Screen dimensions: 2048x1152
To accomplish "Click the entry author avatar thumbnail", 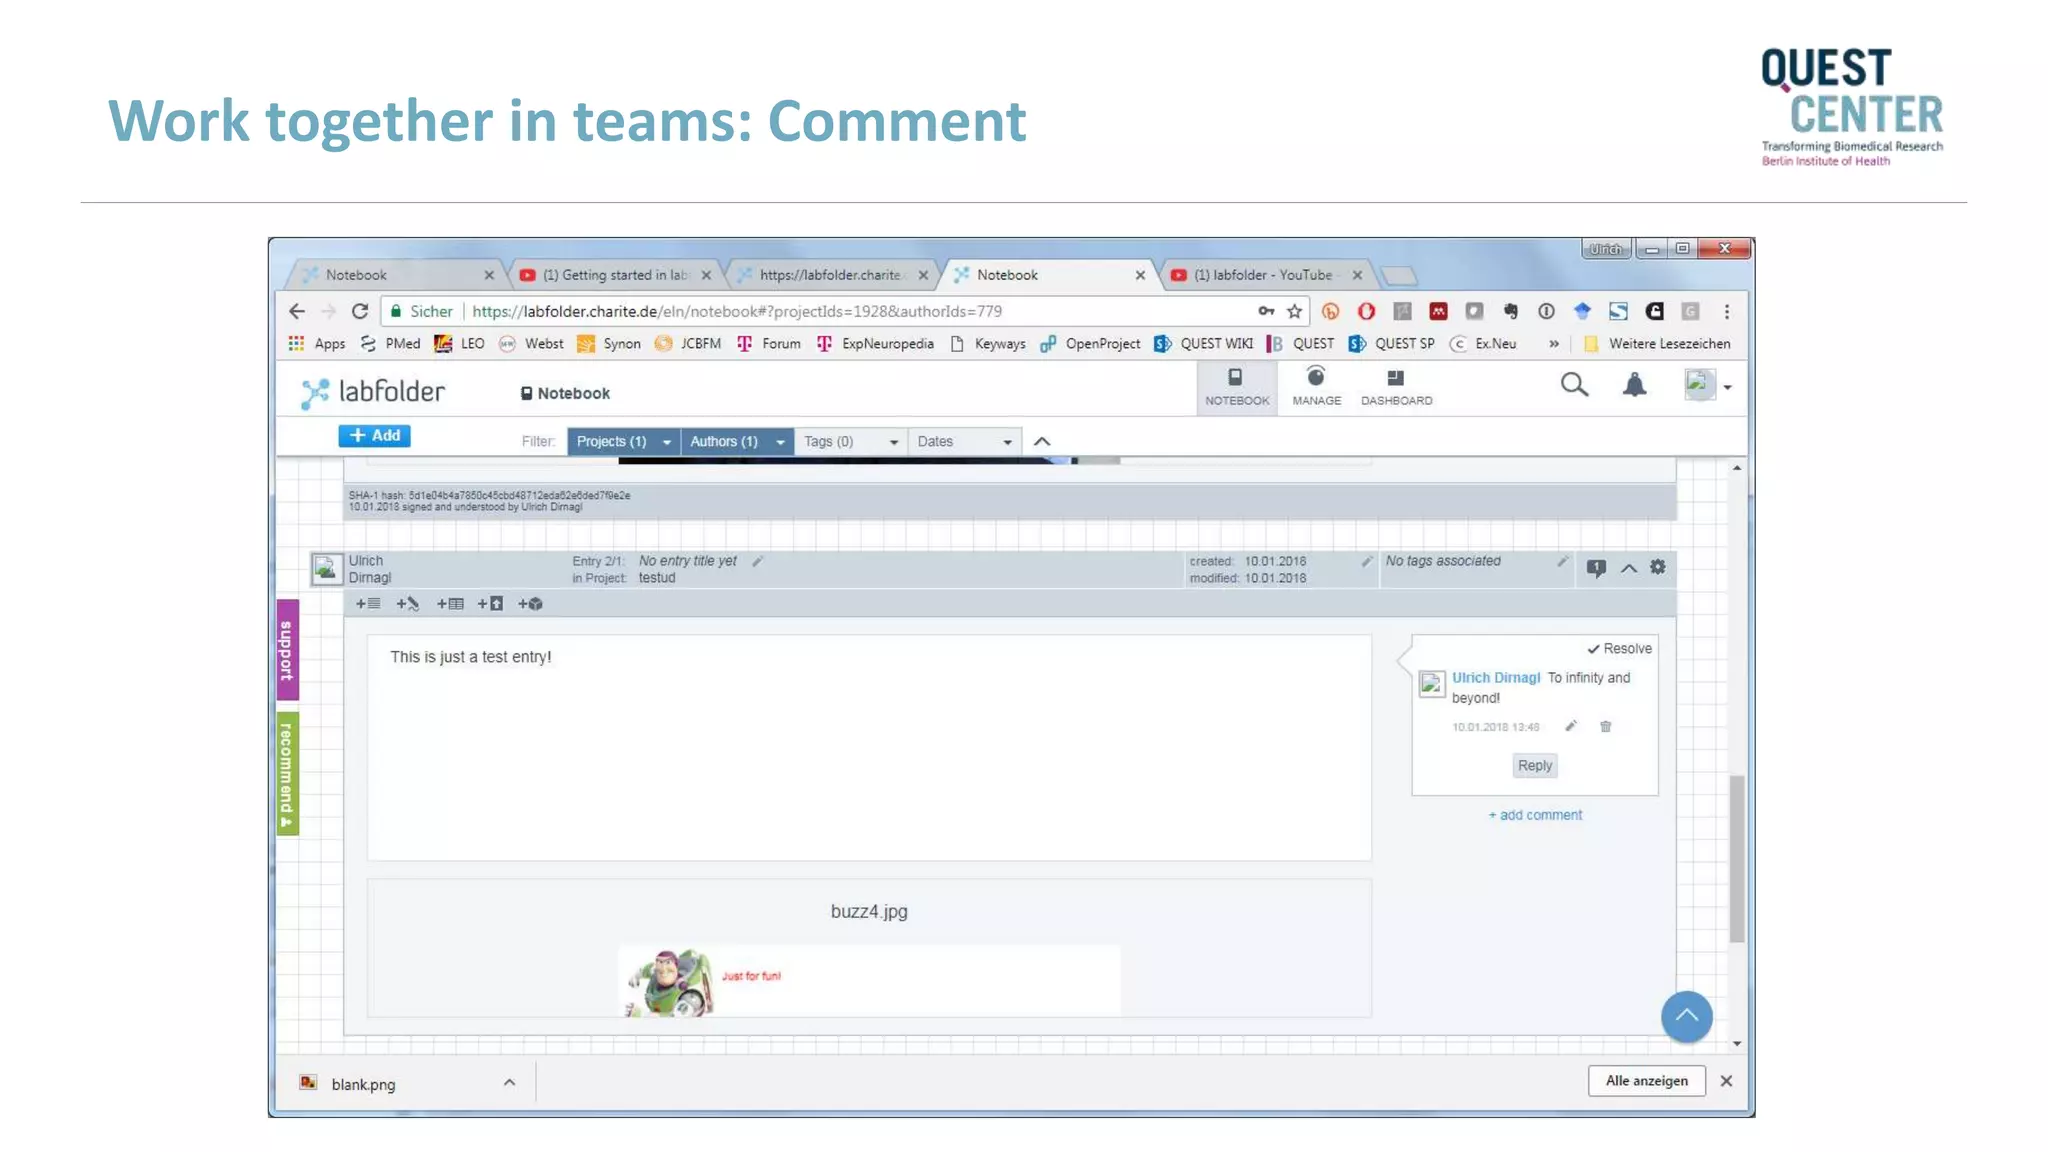I will coord(325,569).
